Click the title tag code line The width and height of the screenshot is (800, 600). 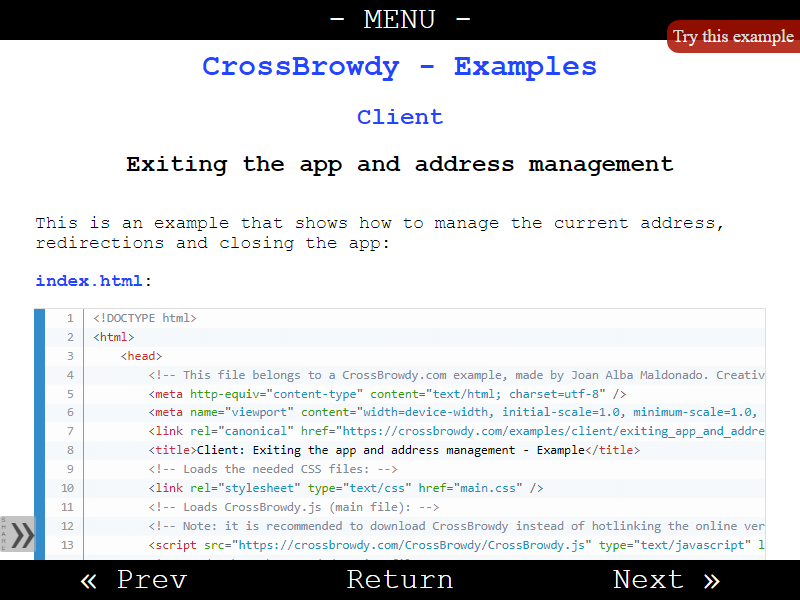click(x=394, y=450)
